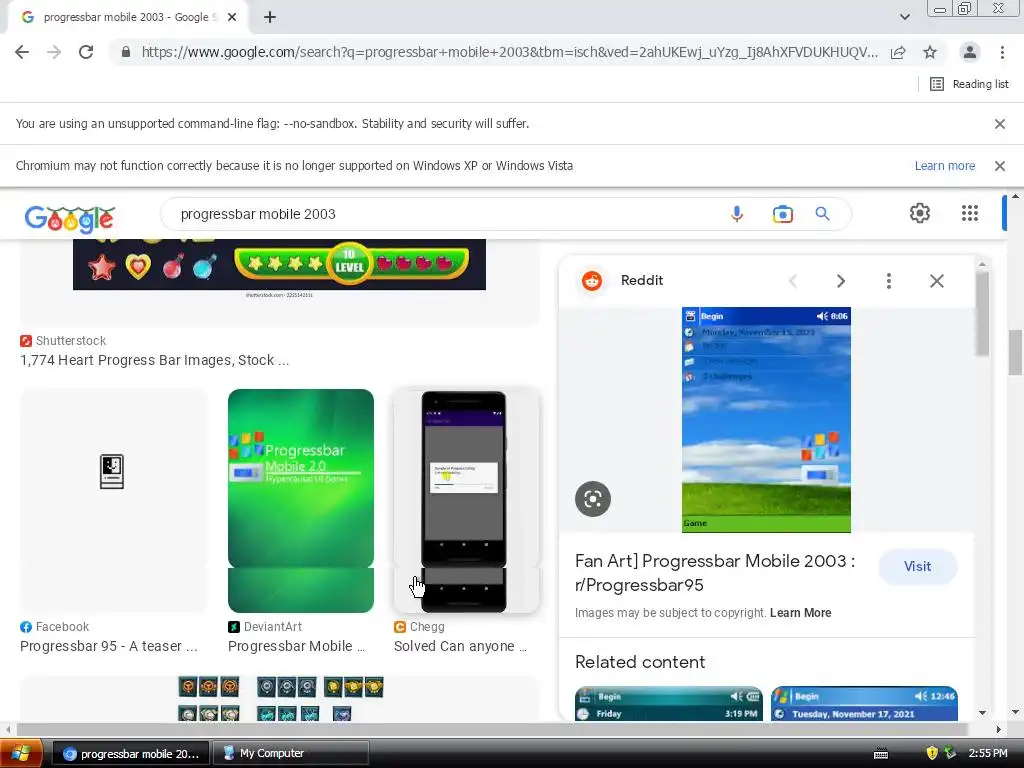Click the Visit button
Image resolution: width=1024 pixels, height=768 pixels.
918,566
